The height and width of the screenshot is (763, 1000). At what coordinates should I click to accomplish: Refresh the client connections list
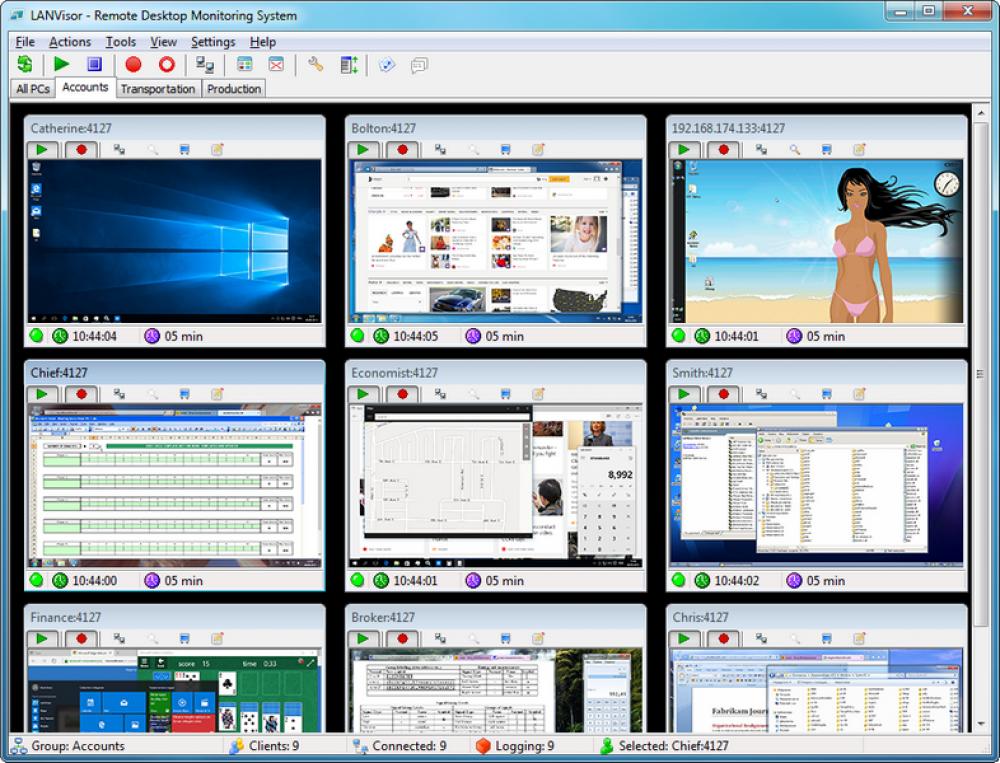point(25,63)
